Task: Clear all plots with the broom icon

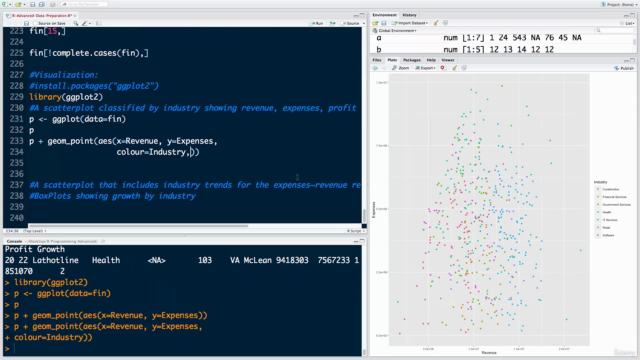Action: (454, 68)
